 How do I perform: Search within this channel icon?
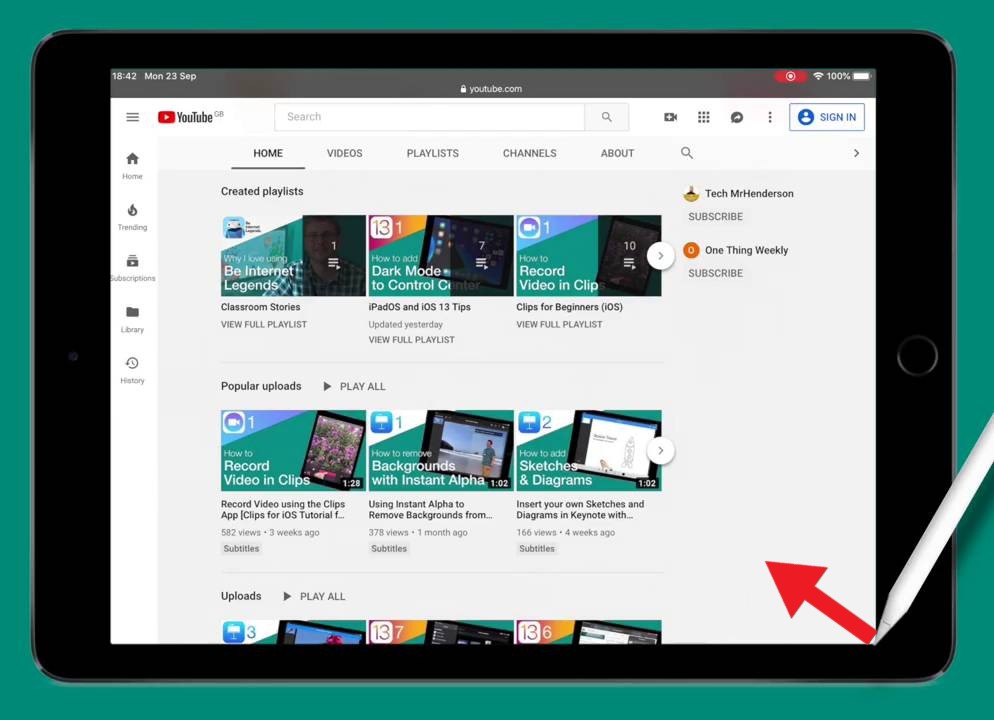pos(687,153)
